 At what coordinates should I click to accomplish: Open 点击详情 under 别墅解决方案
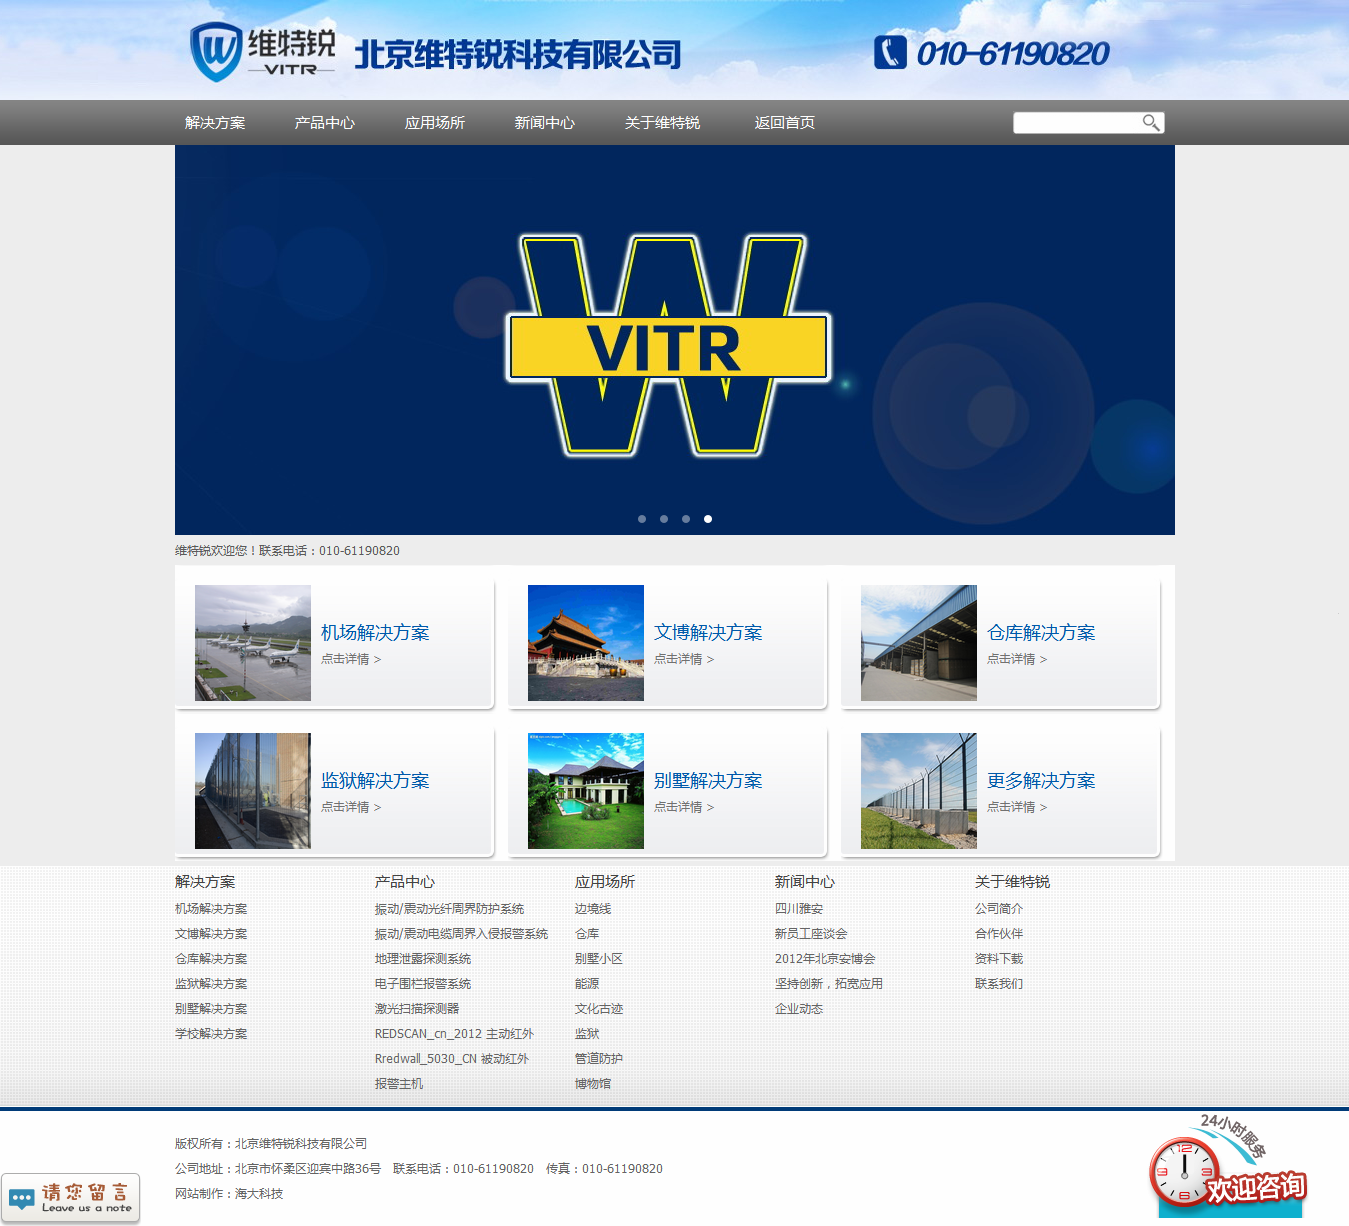click(683, 807)
